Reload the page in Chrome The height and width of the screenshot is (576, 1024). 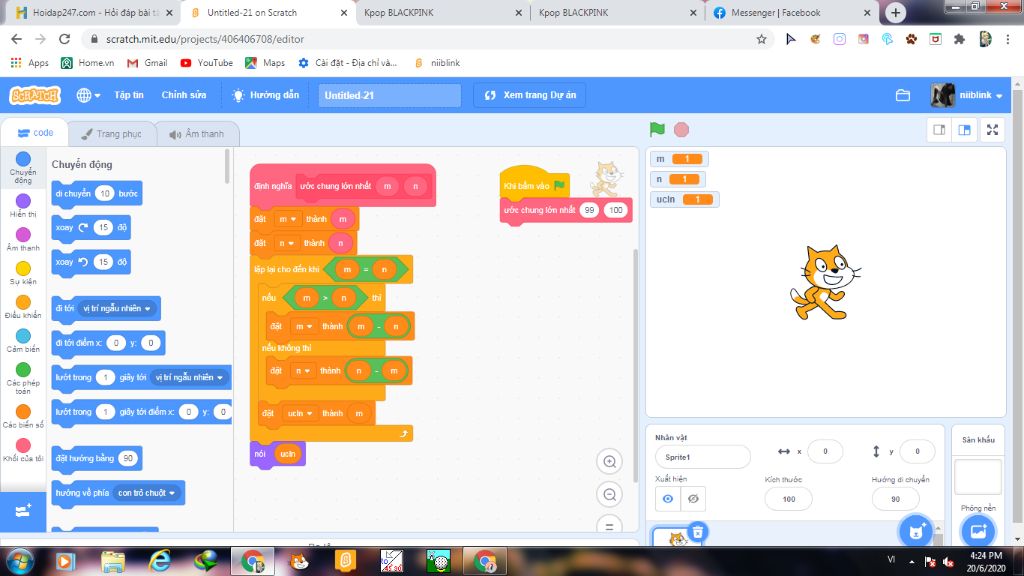pos(64,39)
